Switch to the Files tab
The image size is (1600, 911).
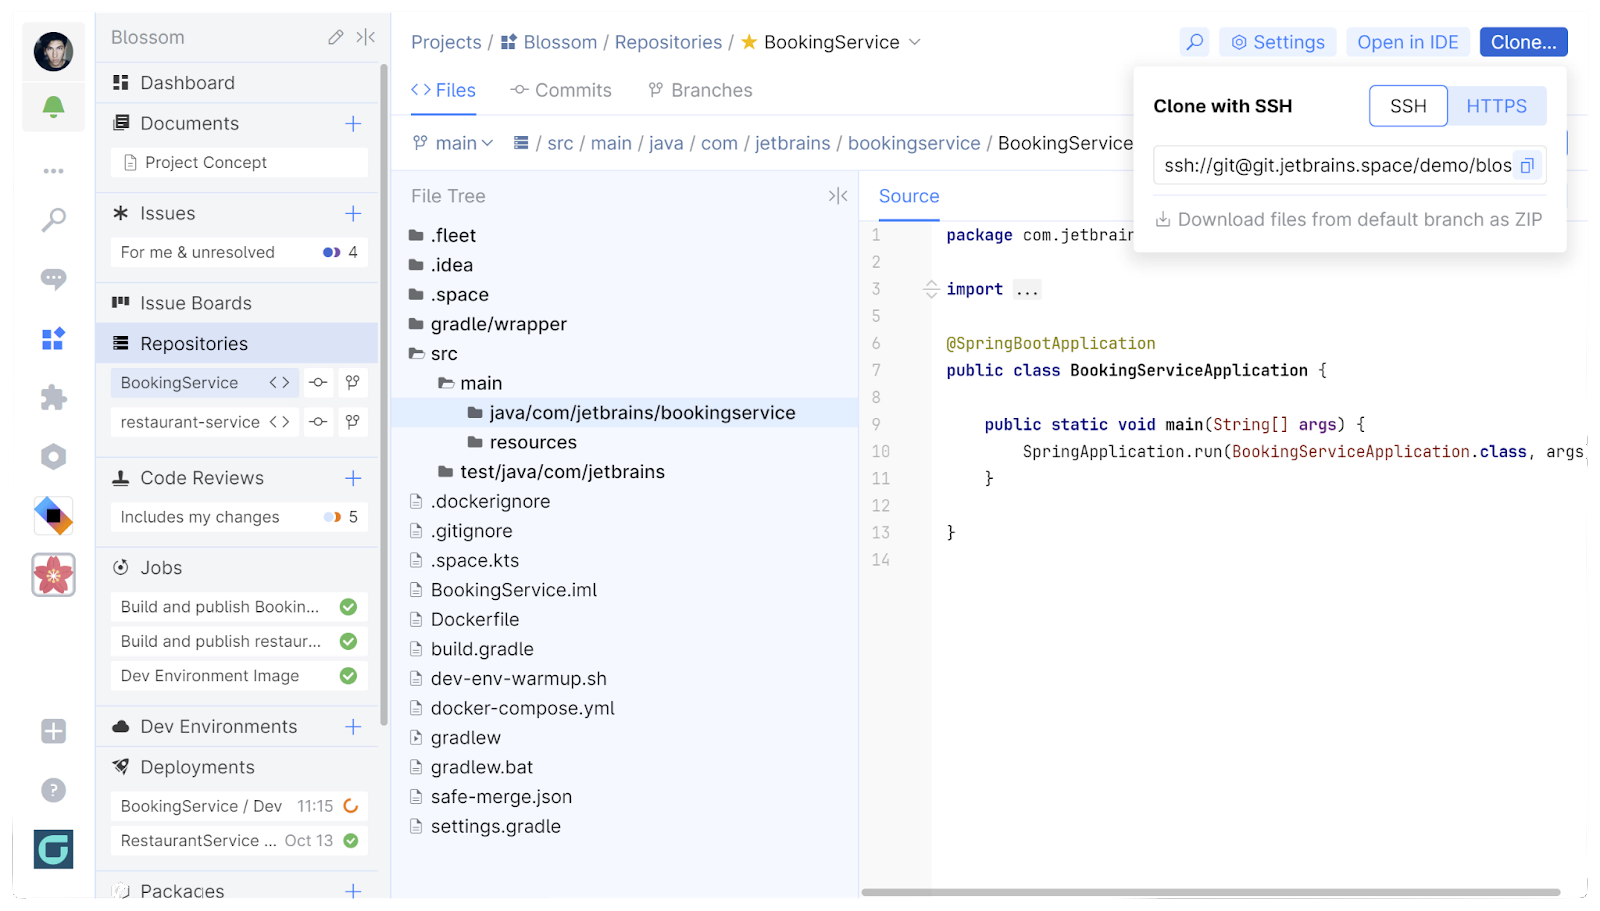click(x=443, y=90)
